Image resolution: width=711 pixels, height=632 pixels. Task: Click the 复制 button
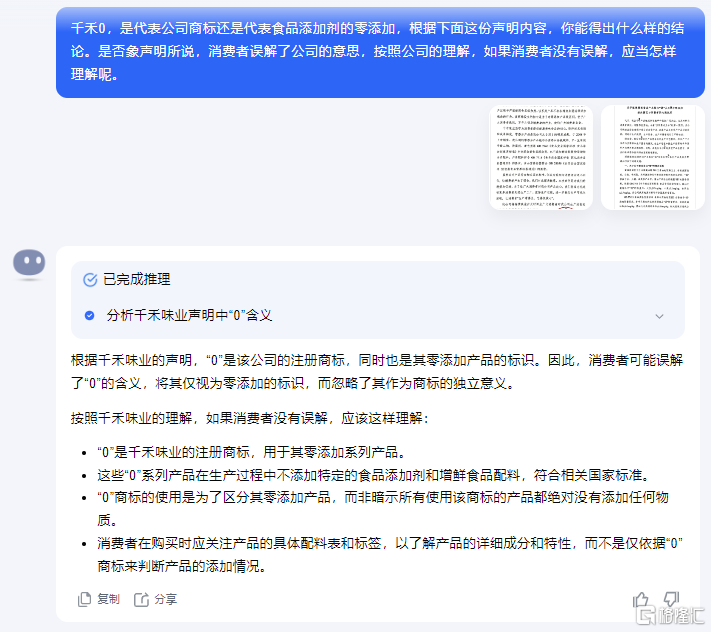click(98, 599)
